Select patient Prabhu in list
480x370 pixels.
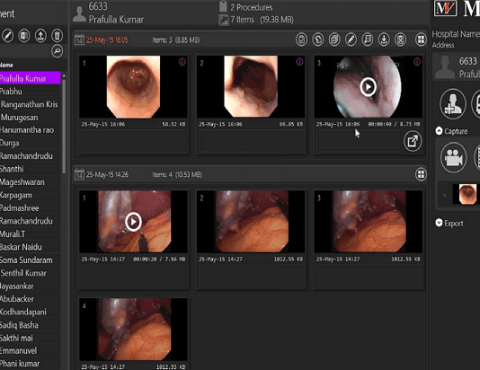[x=30, y=91]
